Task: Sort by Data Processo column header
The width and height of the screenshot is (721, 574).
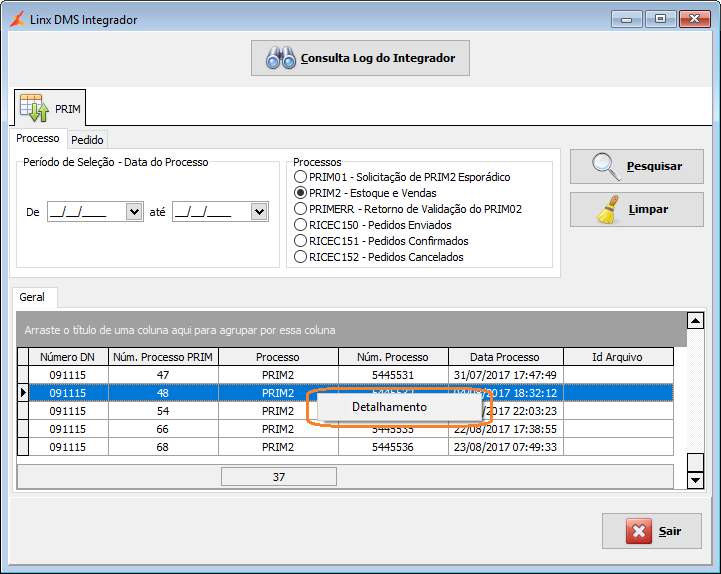Action: 505,357
